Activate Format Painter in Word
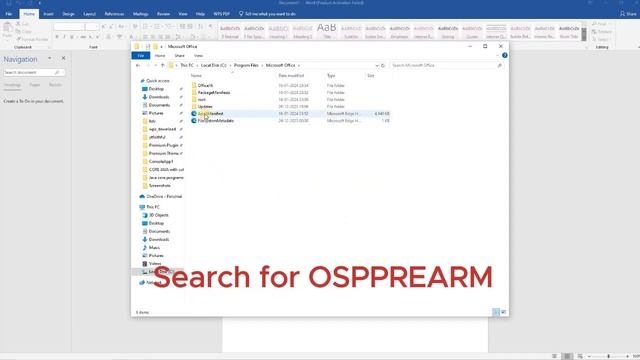640x360 pixels. click(32, 39)
